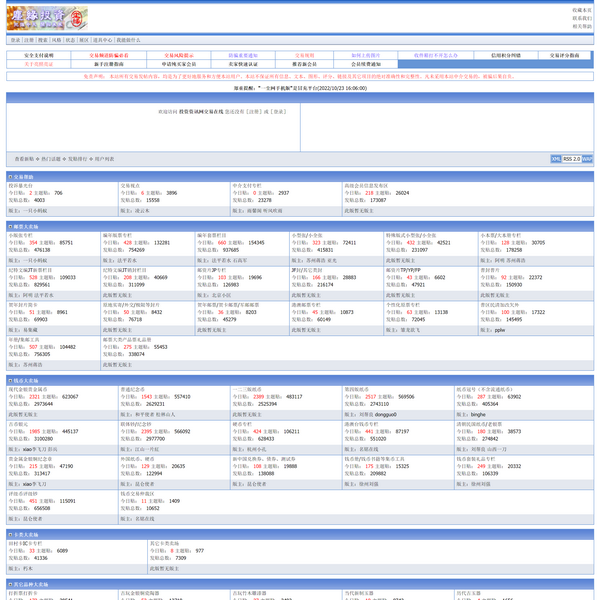
Task: Select 登录 in the top navigation
Action: coord(15,40)
